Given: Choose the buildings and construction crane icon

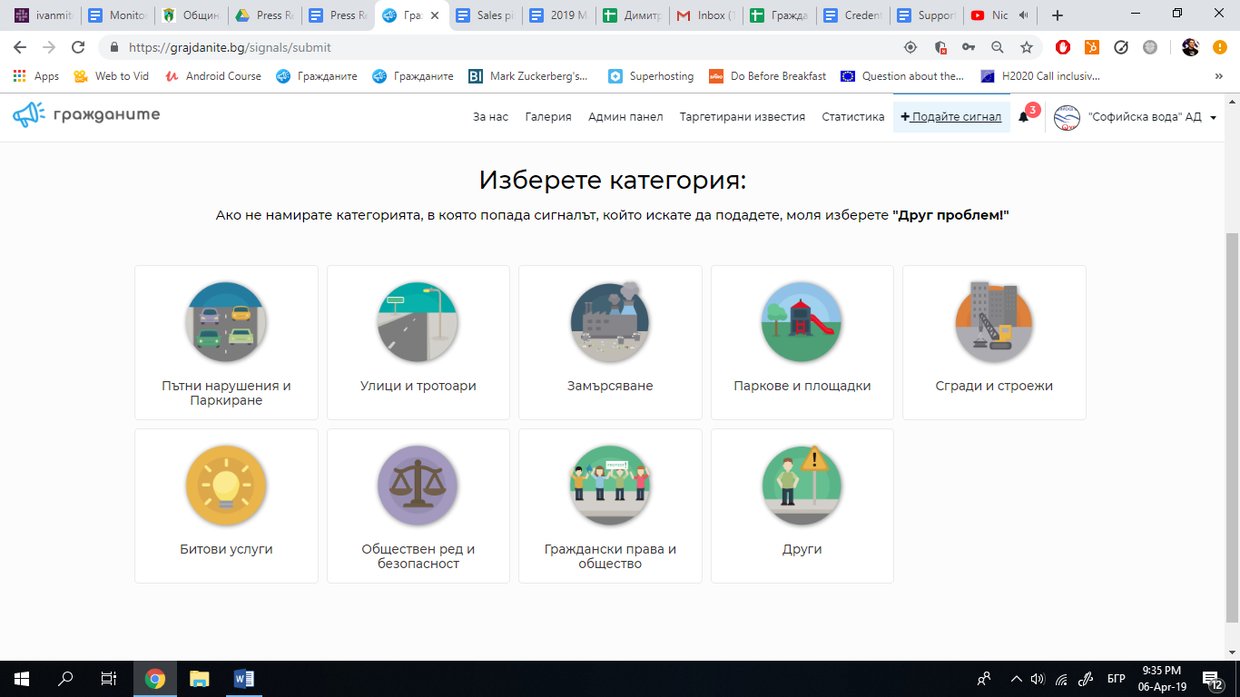Looking at the screenshot, I should pyautogui.click(x=994, y=322).
